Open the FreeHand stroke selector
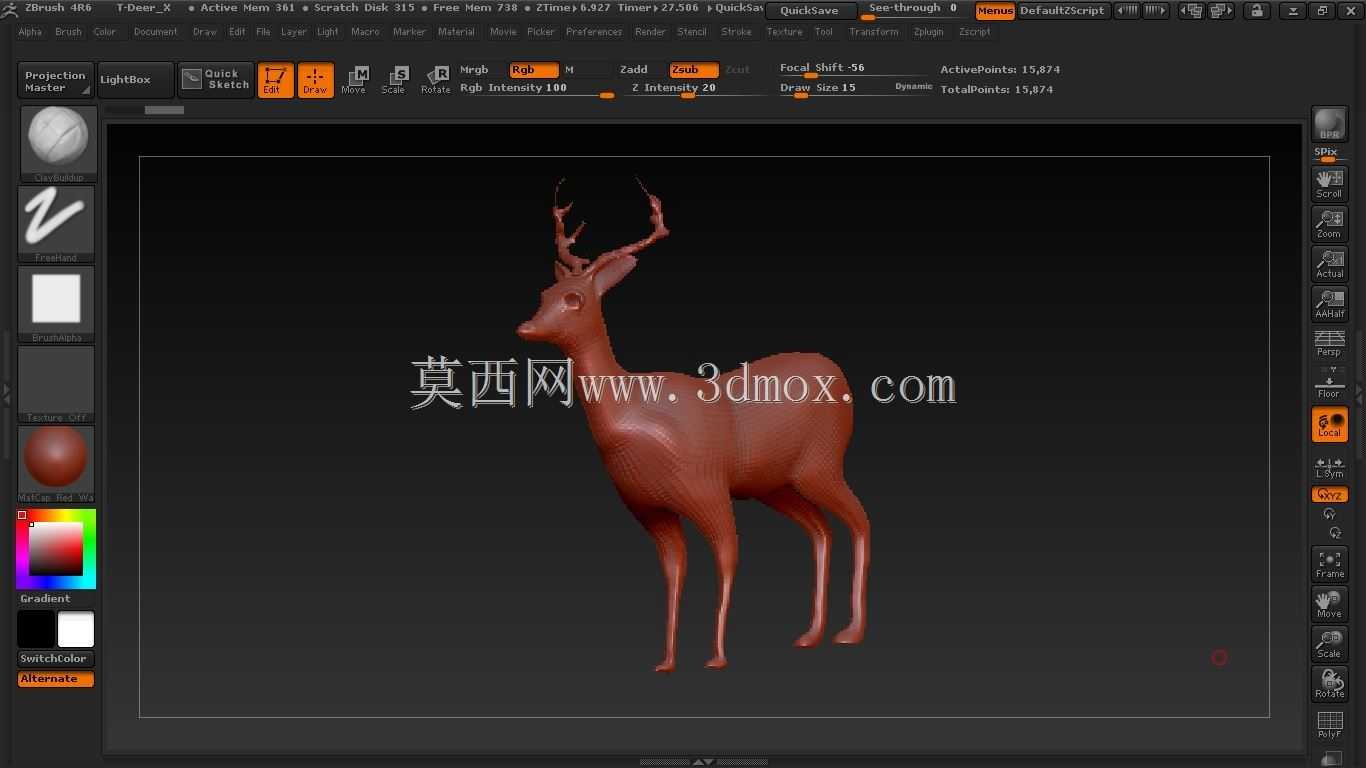1366x768 pixels. click(56, 224)
